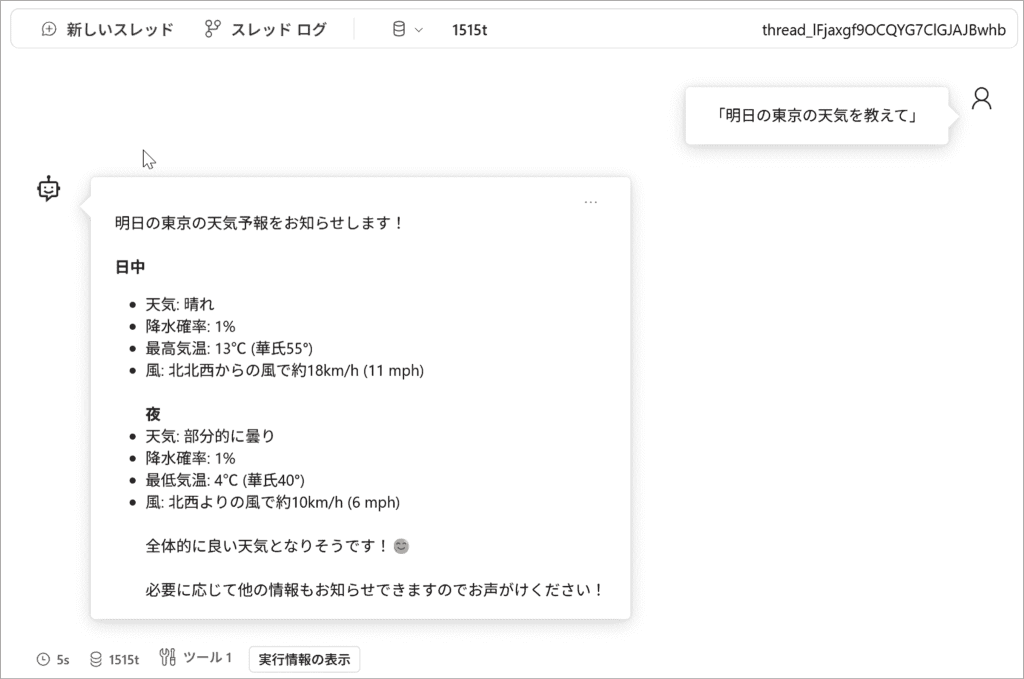
Task: Click the new thread plus-bubble icon
Action: 49,30
